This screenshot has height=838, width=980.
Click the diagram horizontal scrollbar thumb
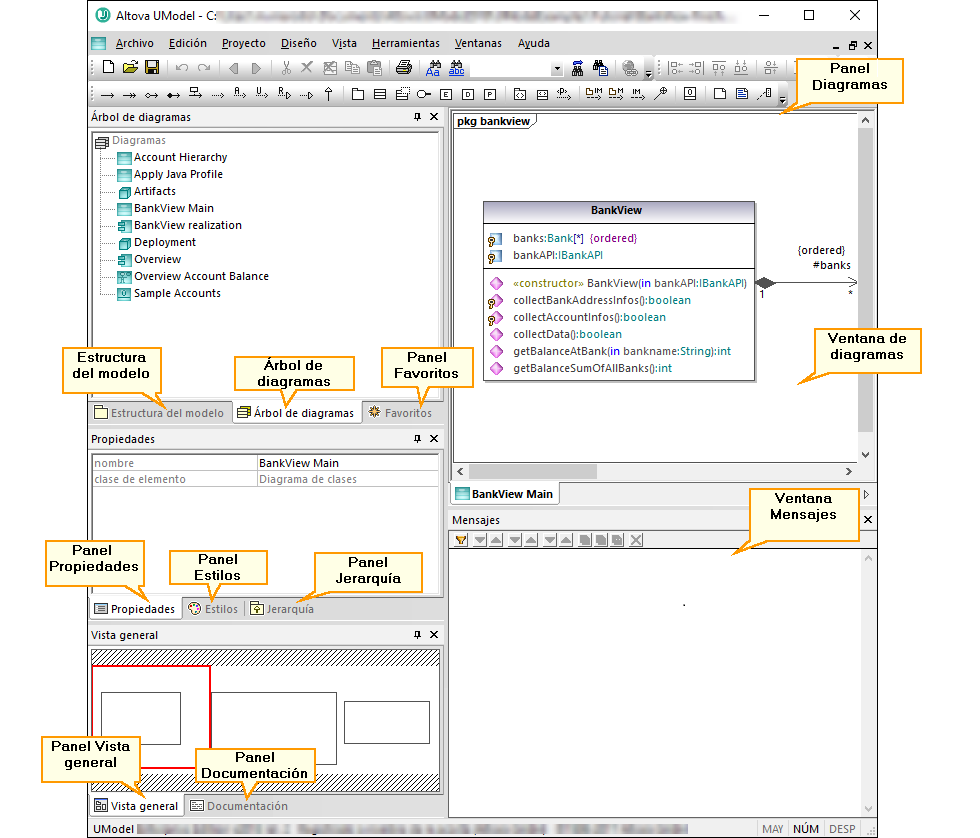pos(532,472)
